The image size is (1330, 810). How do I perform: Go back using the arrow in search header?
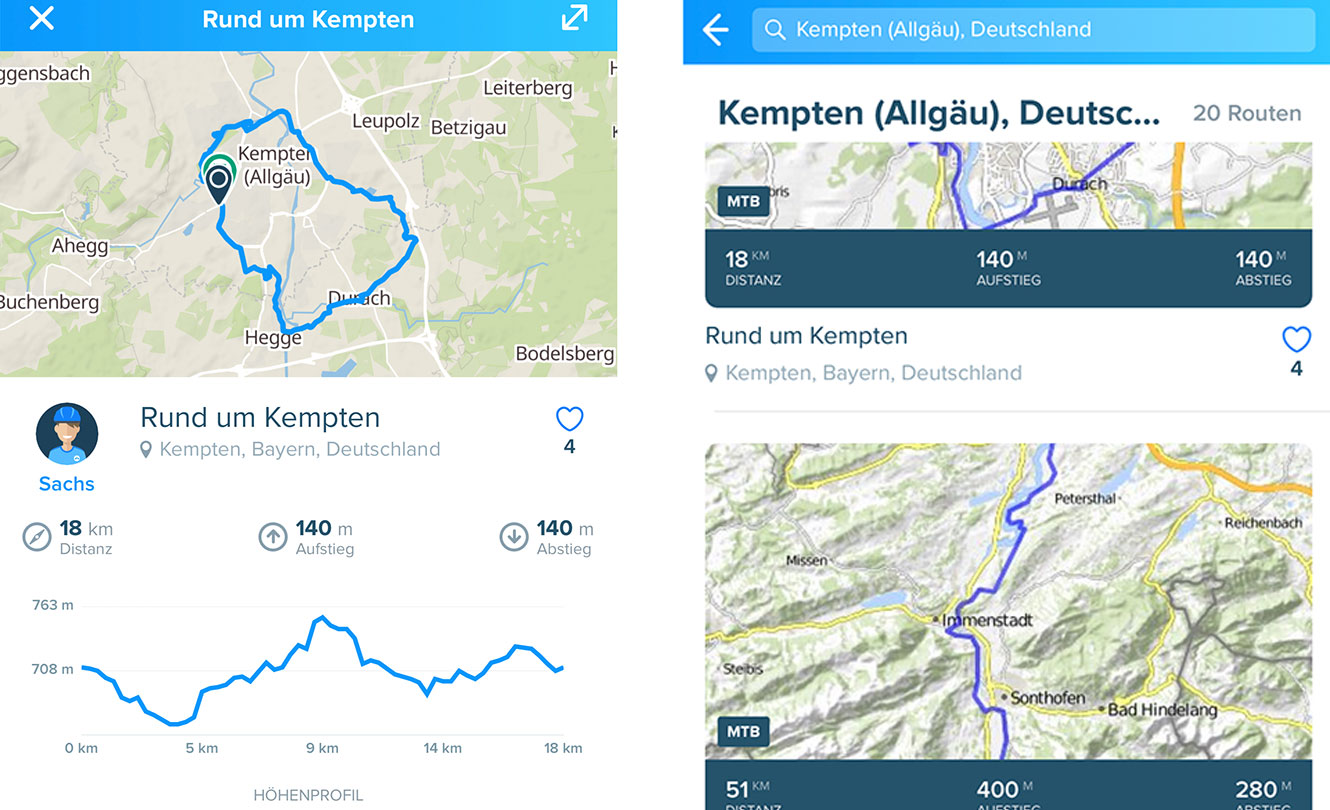pos(716,30)
